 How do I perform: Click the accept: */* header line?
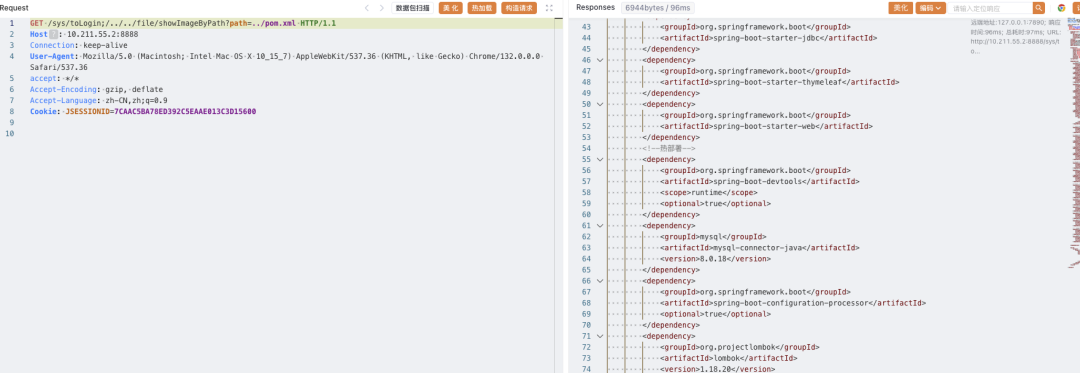54,78
